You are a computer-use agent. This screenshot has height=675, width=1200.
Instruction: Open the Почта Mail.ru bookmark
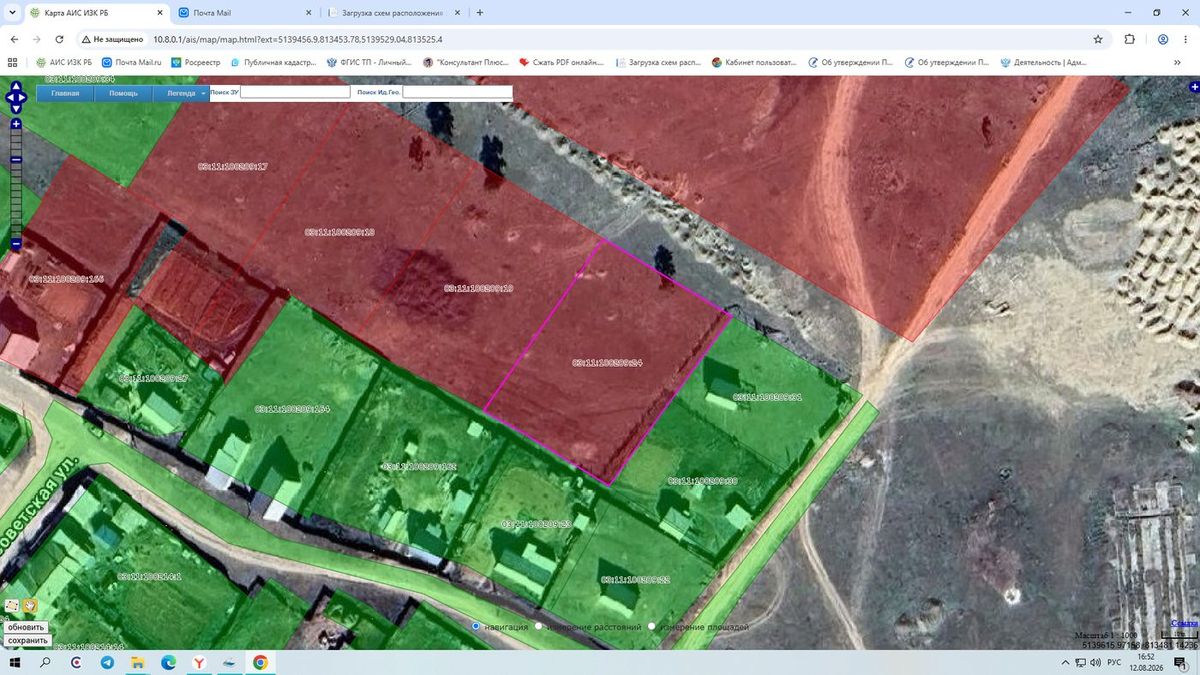click(x=132, y=62)
